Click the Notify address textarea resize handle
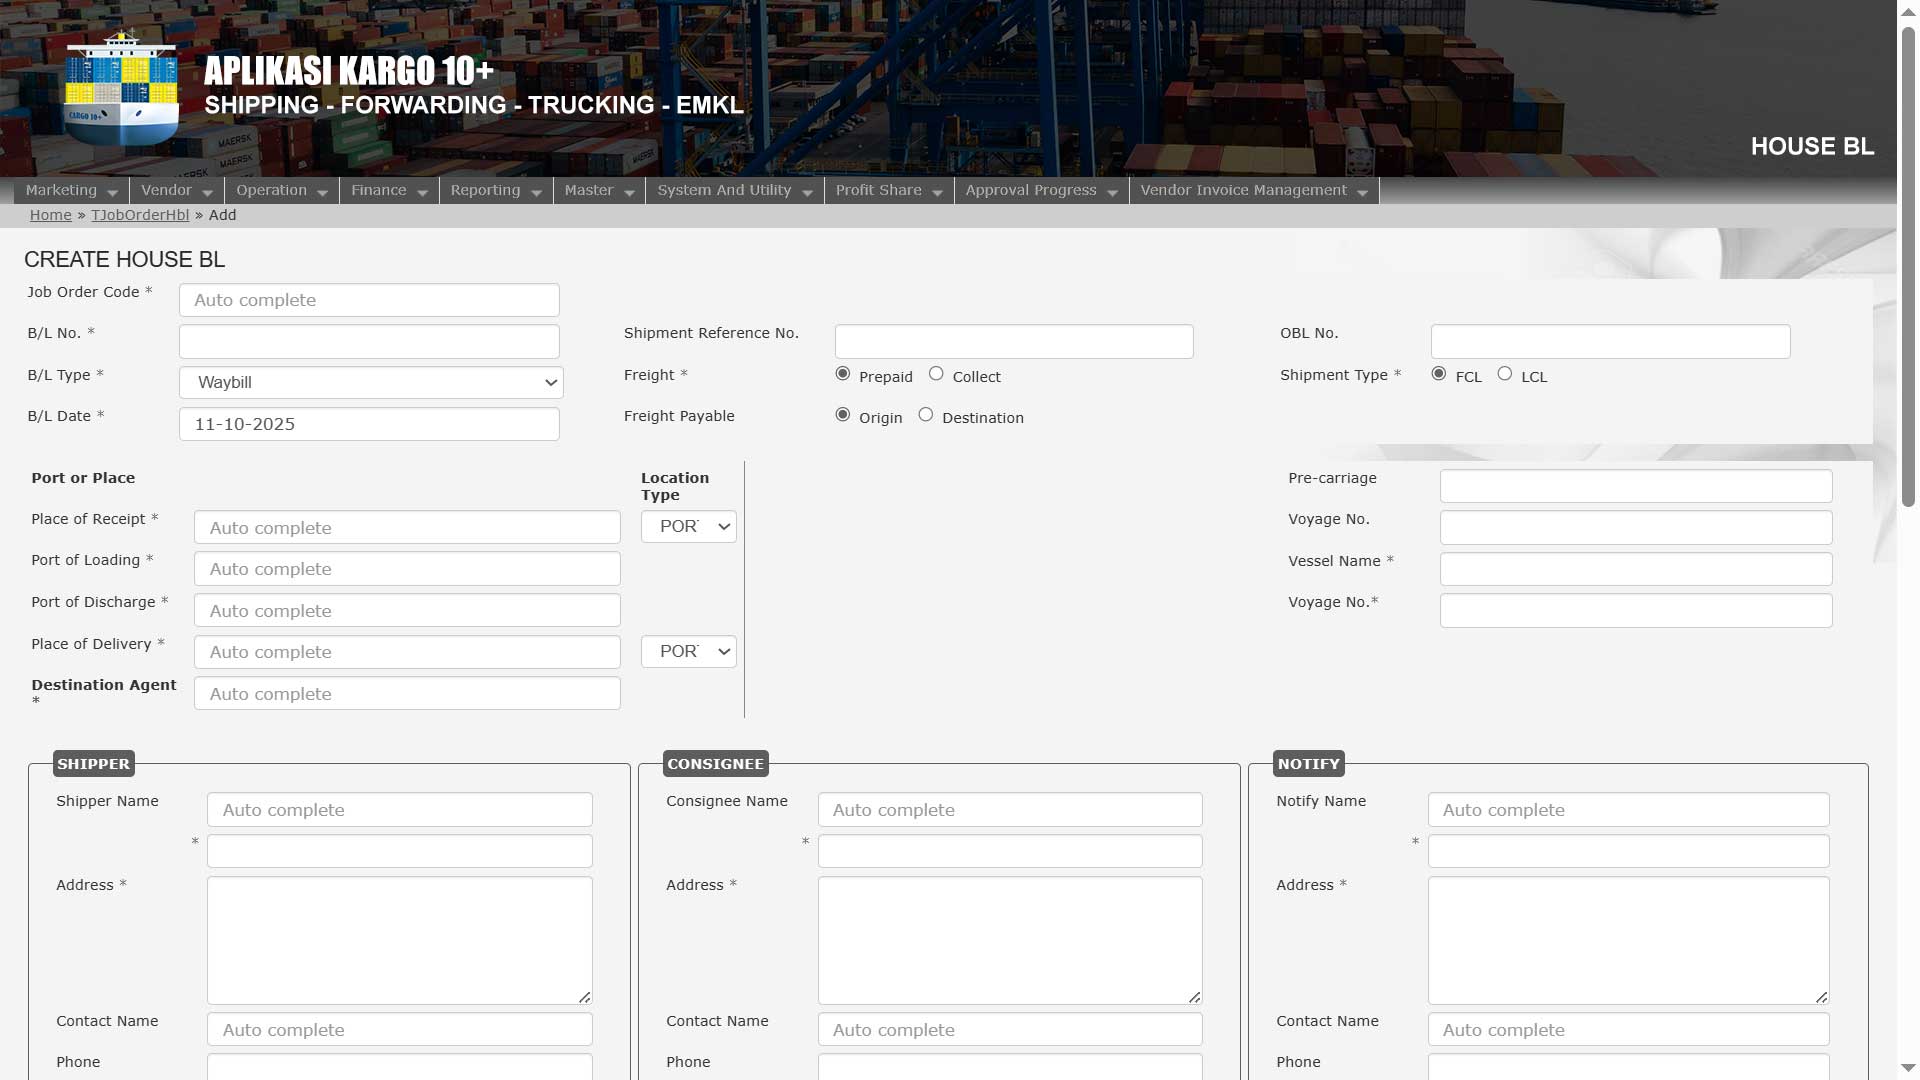Screen dimensions: 1920x1080 tap(1822, 997)
